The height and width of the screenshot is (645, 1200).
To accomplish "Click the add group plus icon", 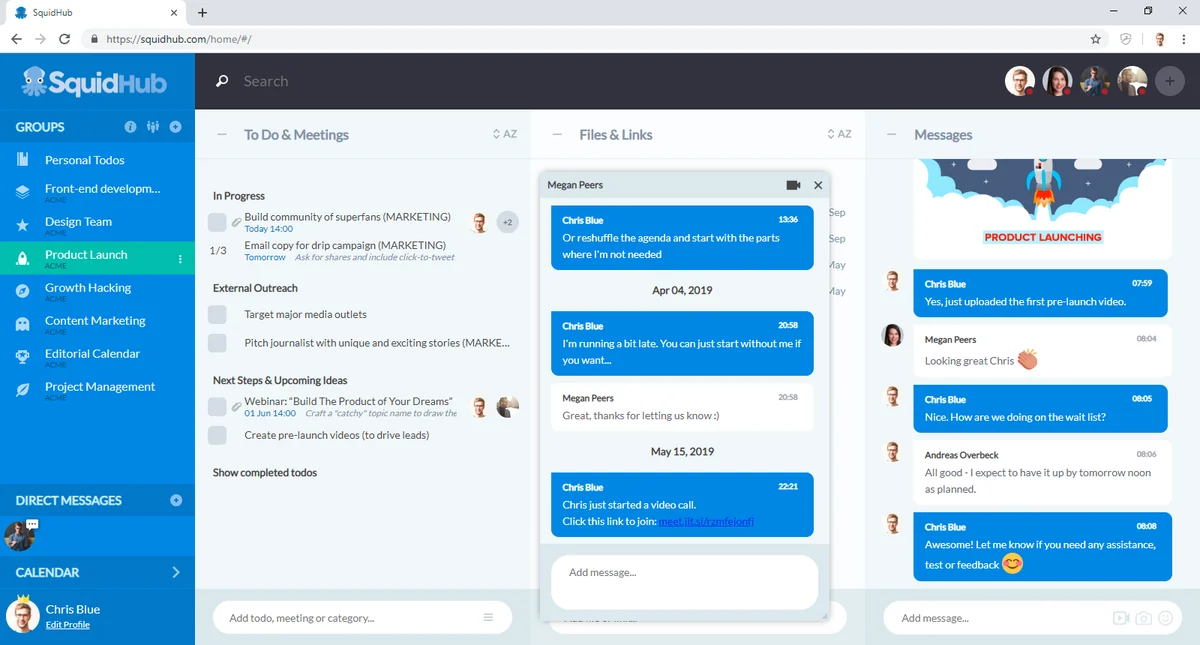I will click(x=176, y=127).
